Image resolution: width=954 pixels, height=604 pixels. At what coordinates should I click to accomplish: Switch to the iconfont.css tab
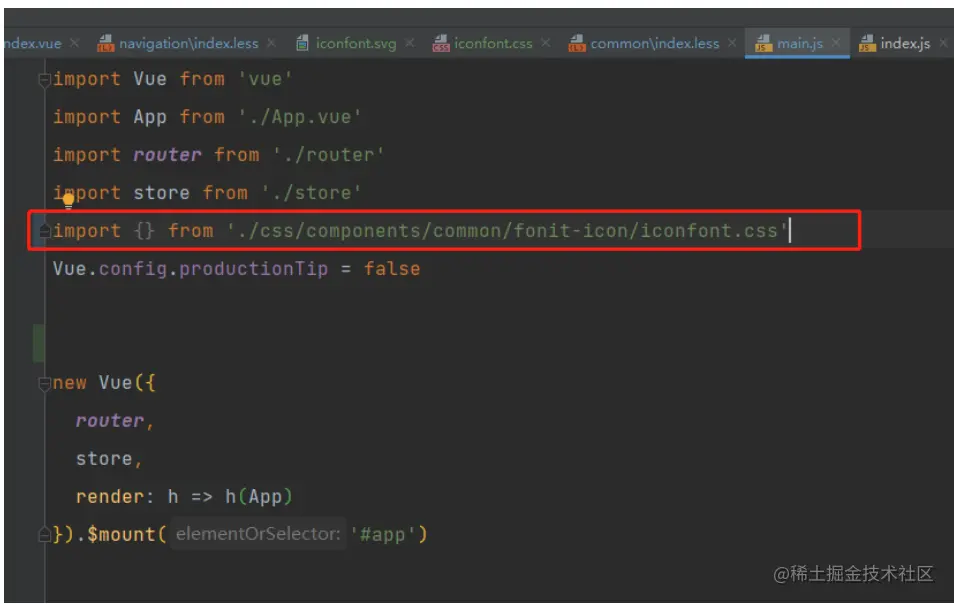pyautogui.click(x=493, y=44)
